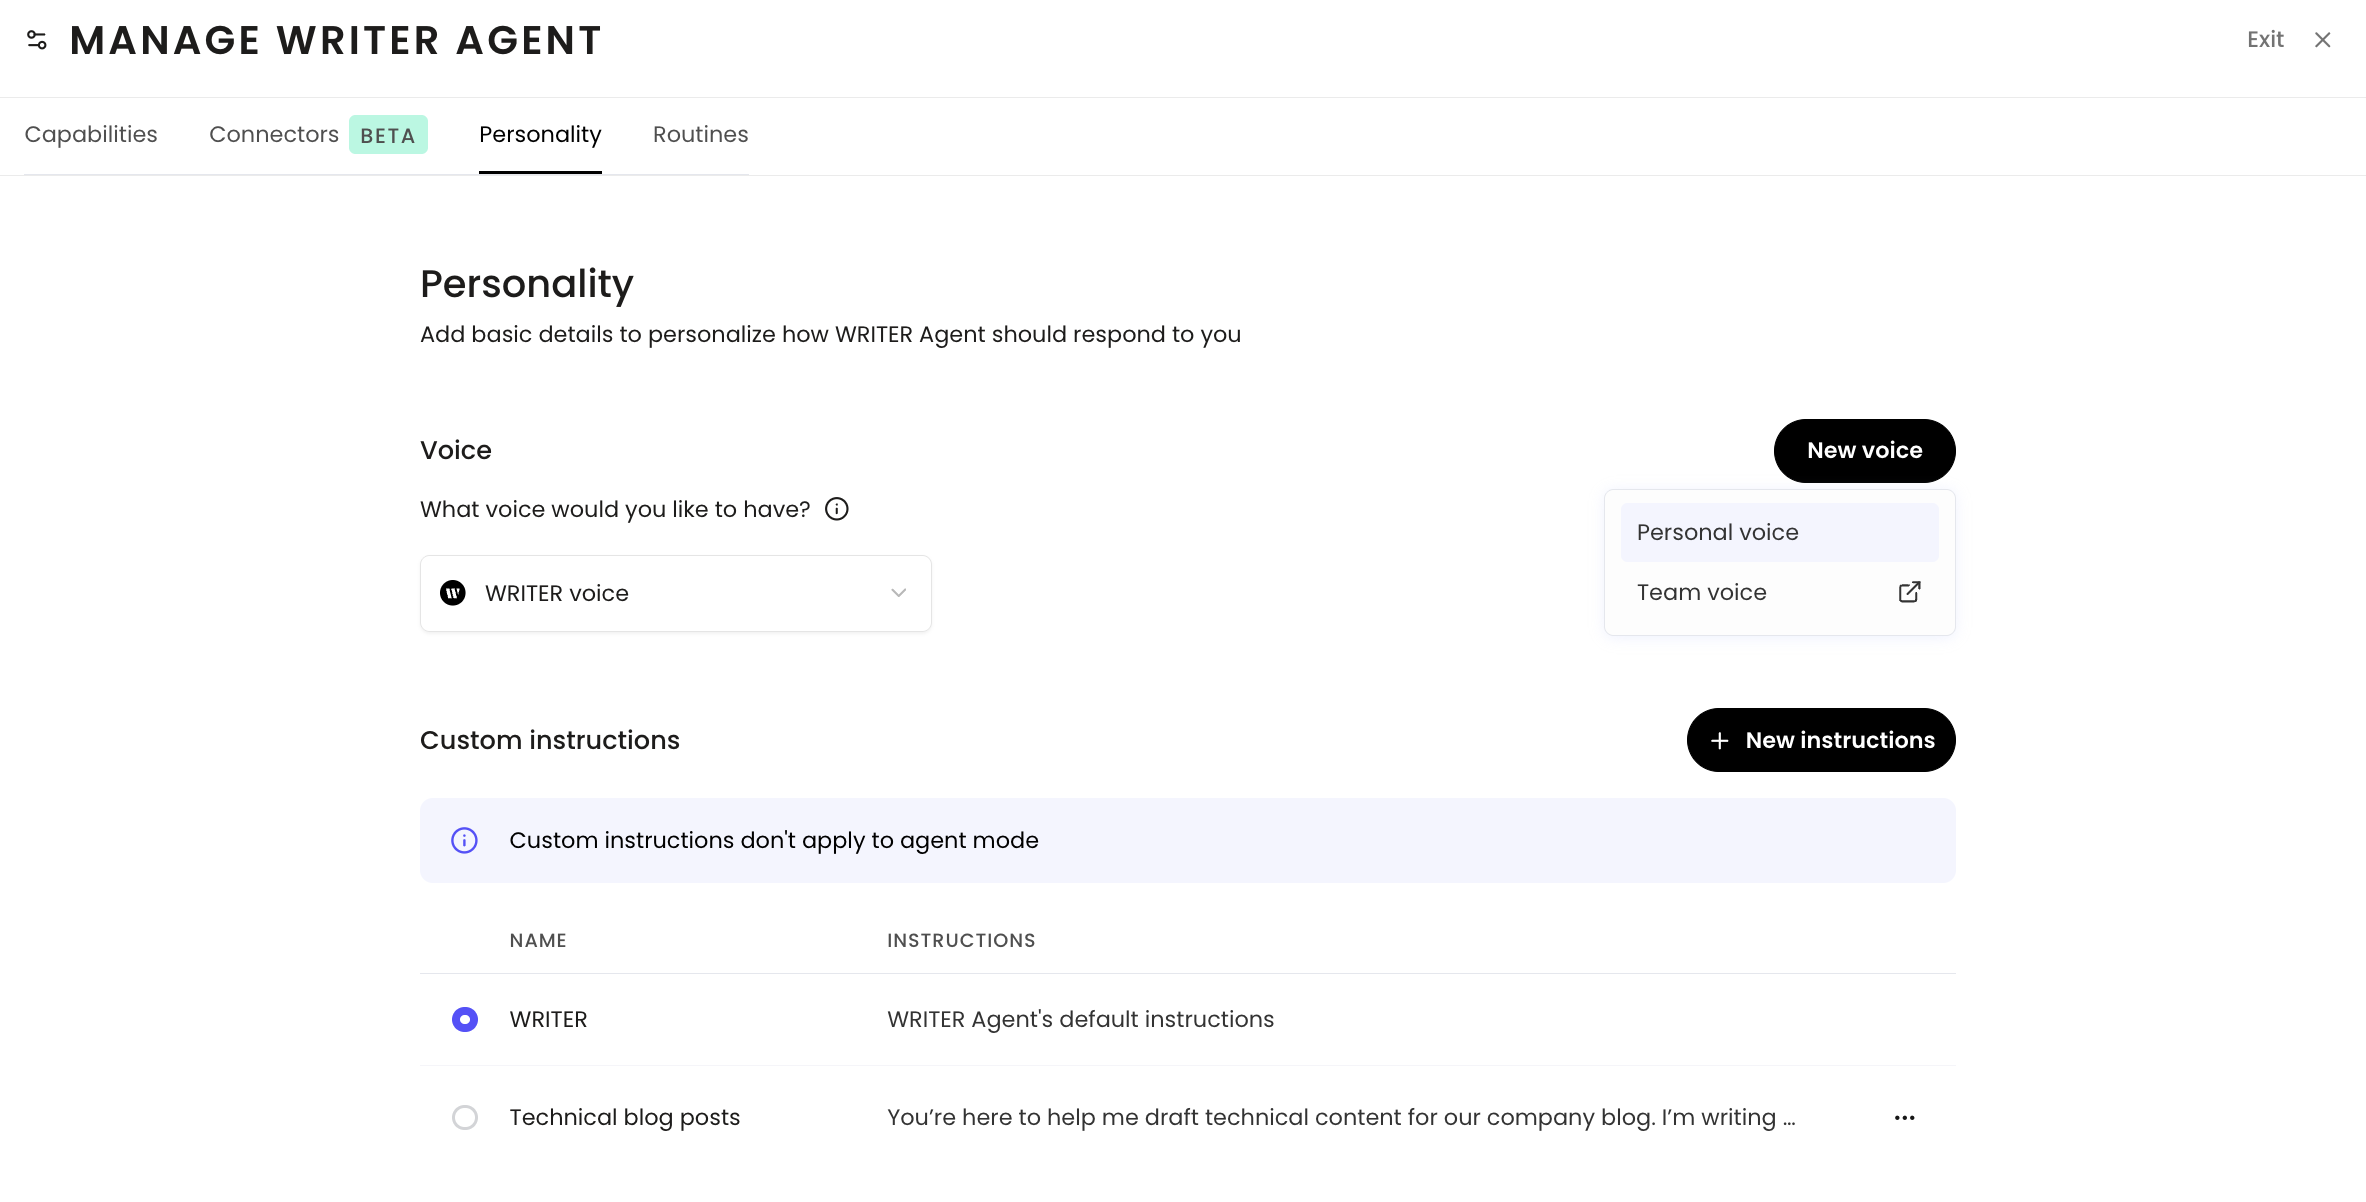Click the info icon next to voice question
2366x1202 pixels.
click(836, 509)
